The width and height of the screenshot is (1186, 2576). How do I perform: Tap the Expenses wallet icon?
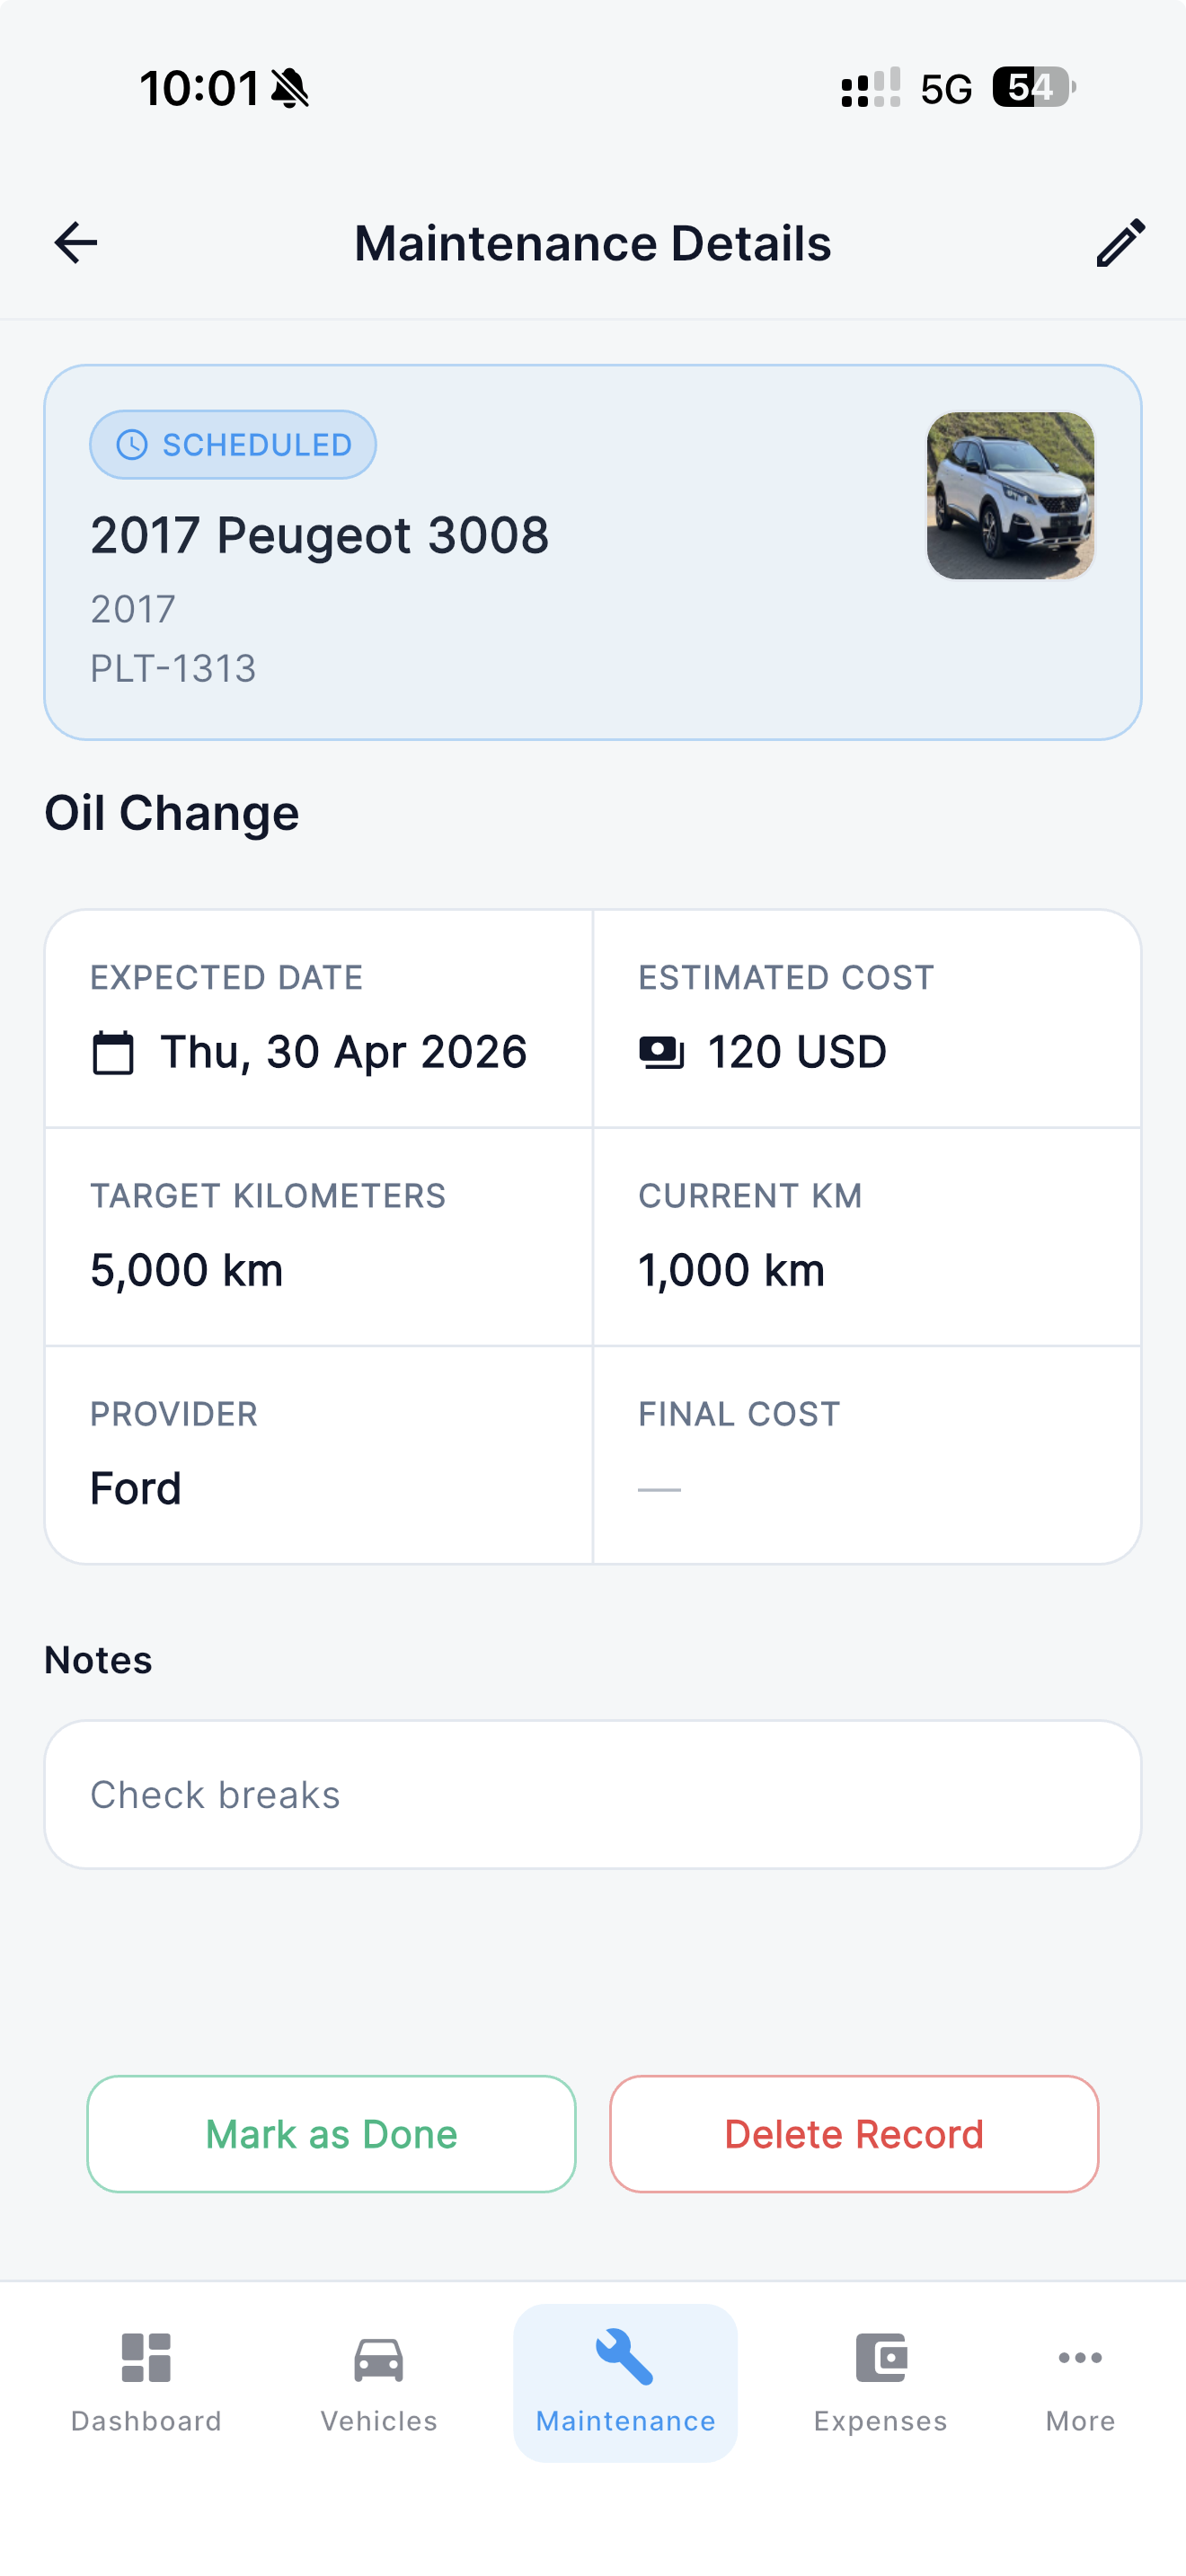pyautogui.click(x=881, y=2358)
